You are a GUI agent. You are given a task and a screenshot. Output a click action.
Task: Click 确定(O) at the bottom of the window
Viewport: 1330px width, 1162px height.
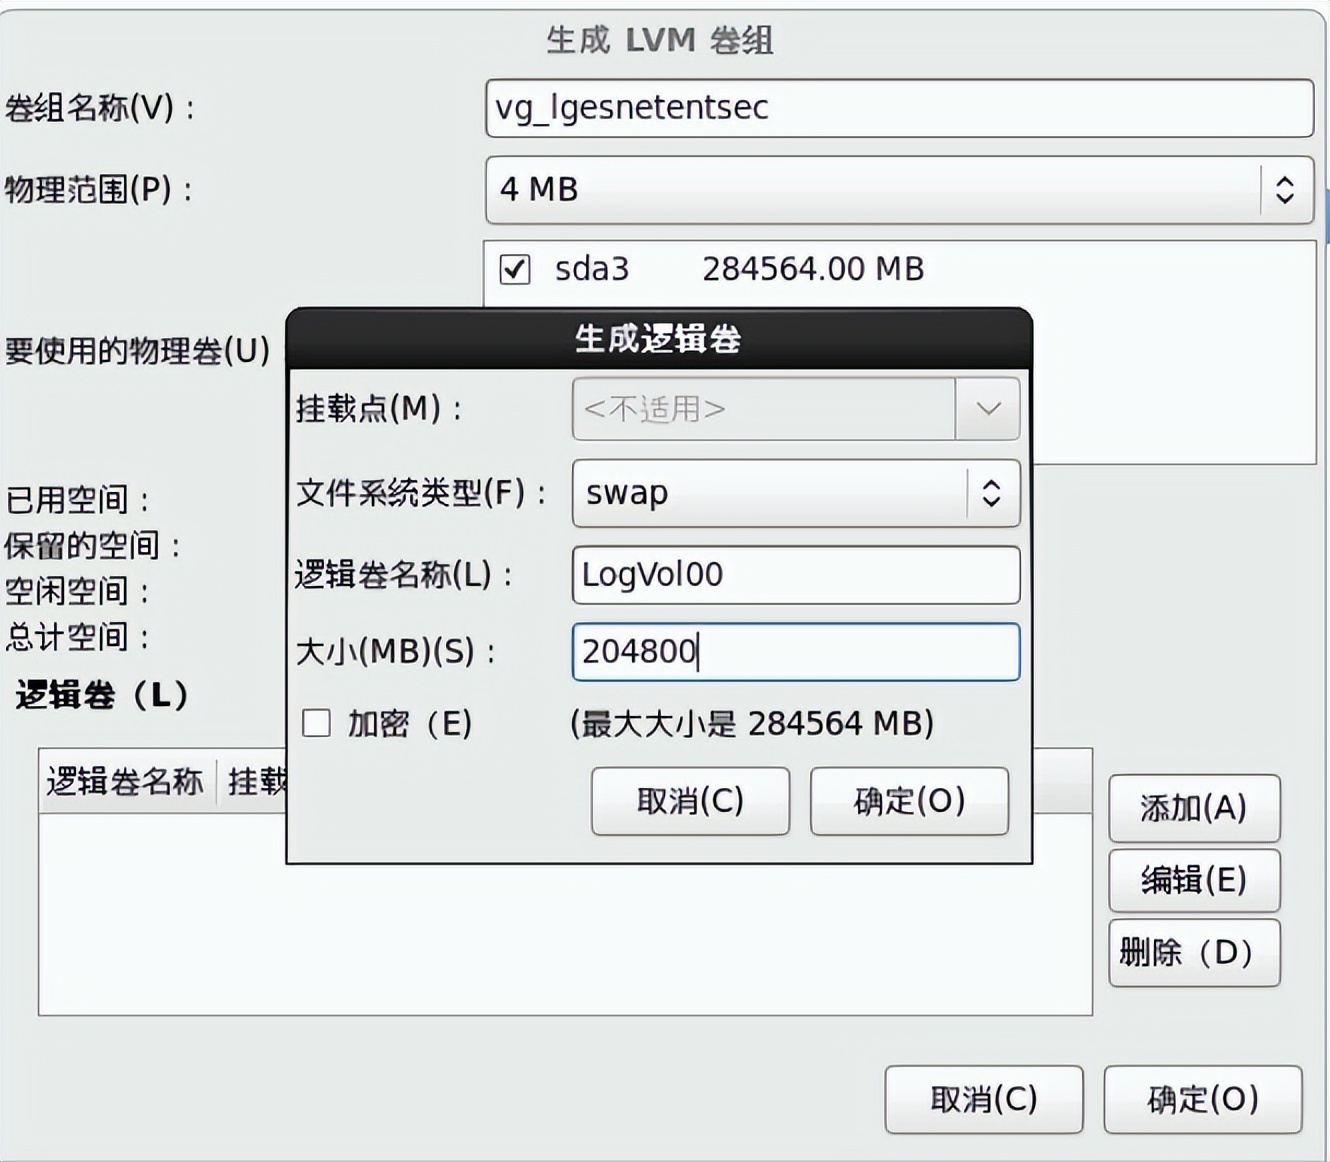(x=1202, y=1099)
